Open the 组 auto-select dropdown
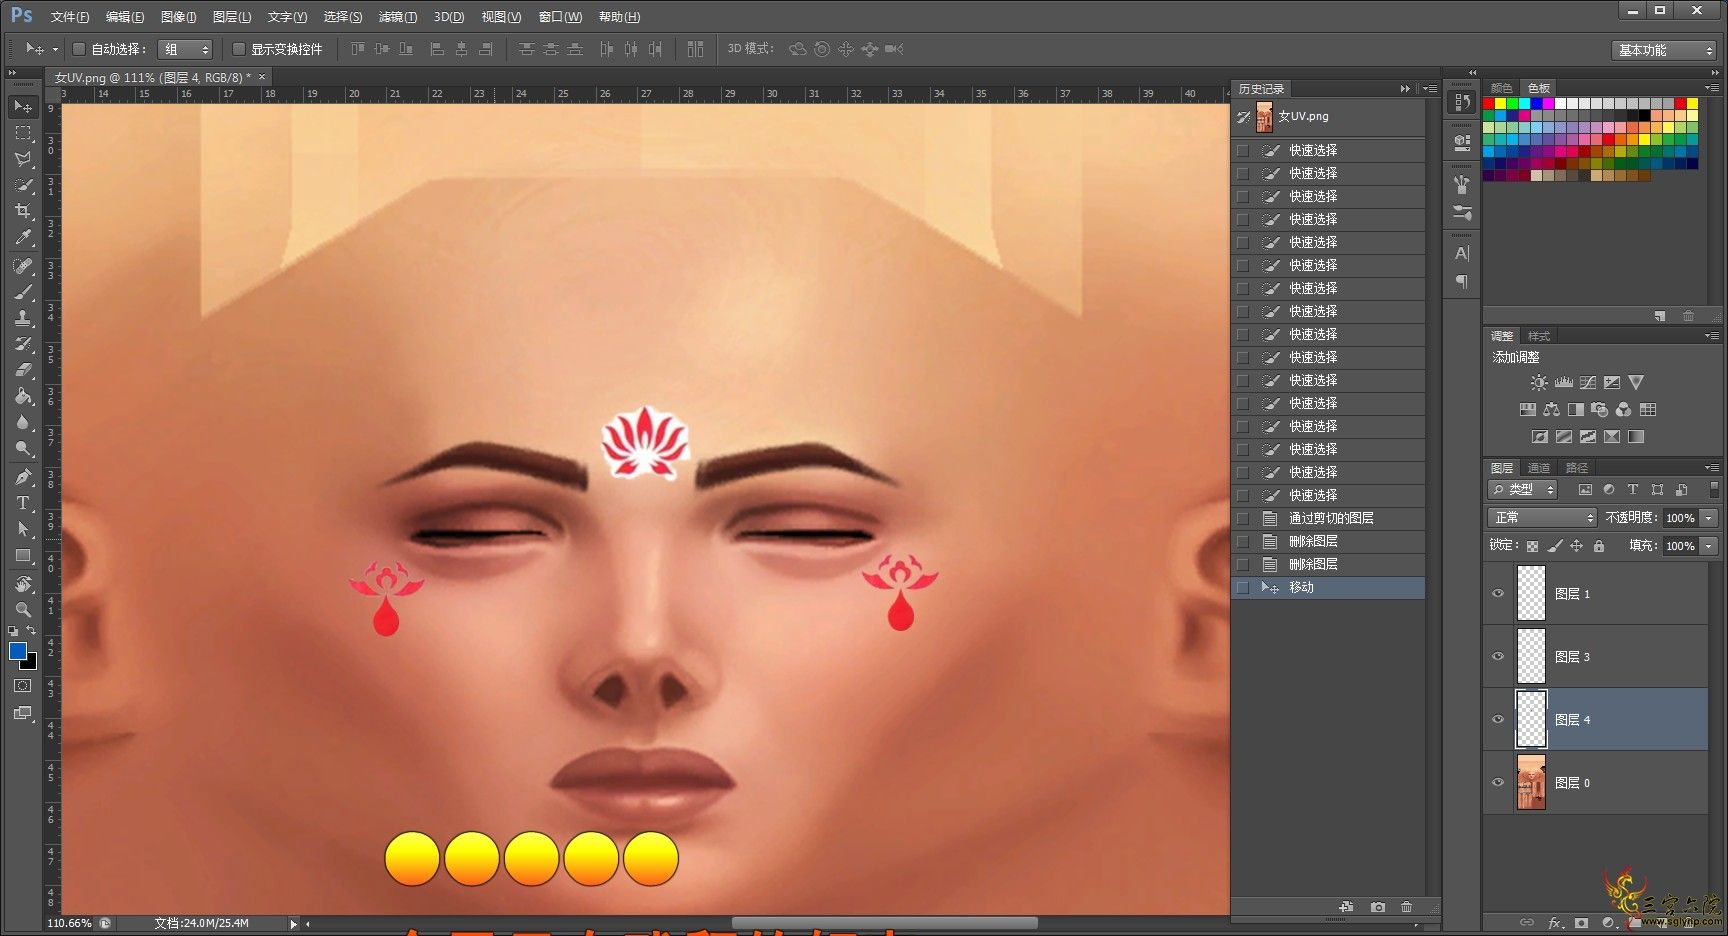 coord(186,49)
